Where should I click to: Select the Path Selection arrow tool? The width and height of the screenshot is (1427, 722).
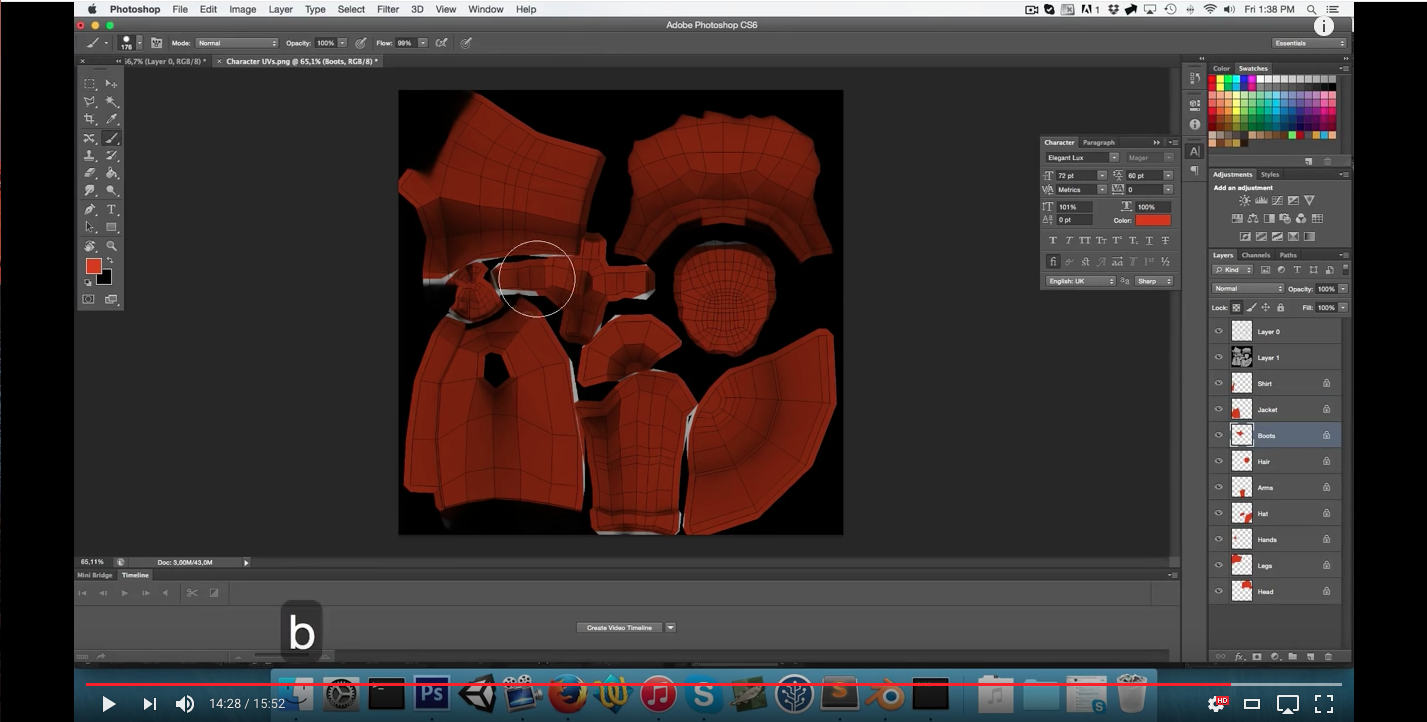pyautogui.click(x=90, y=227)
